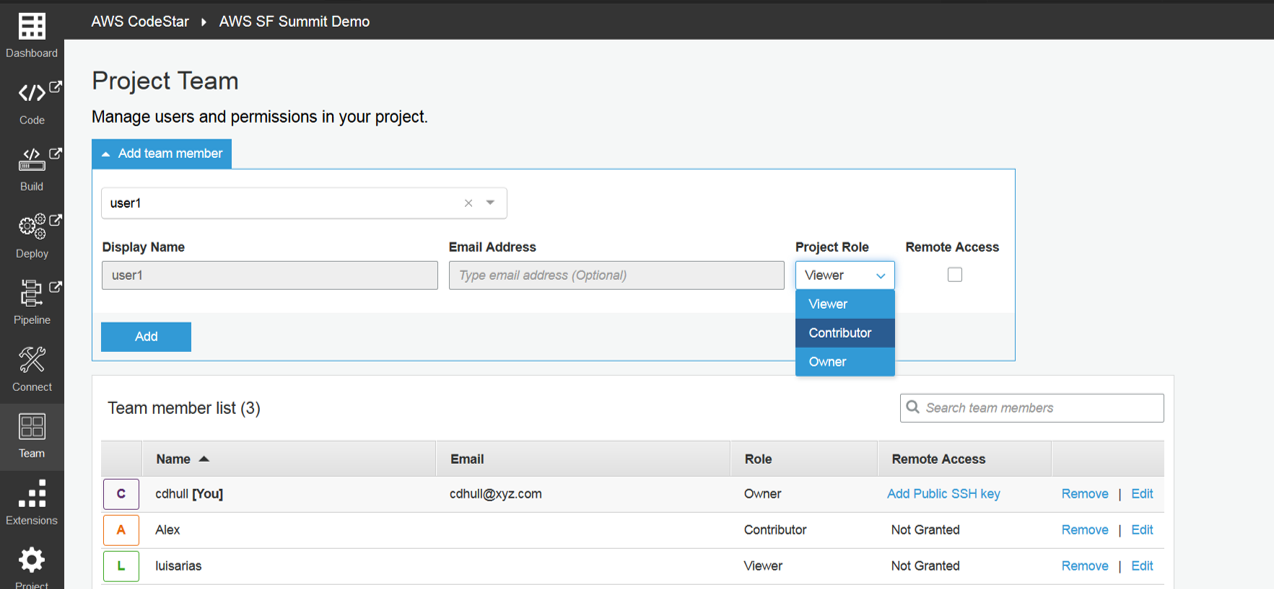The width and height of the screenshot is (1274, 589).
Task: Go to Build in sidebar
Action: (32, 160)
